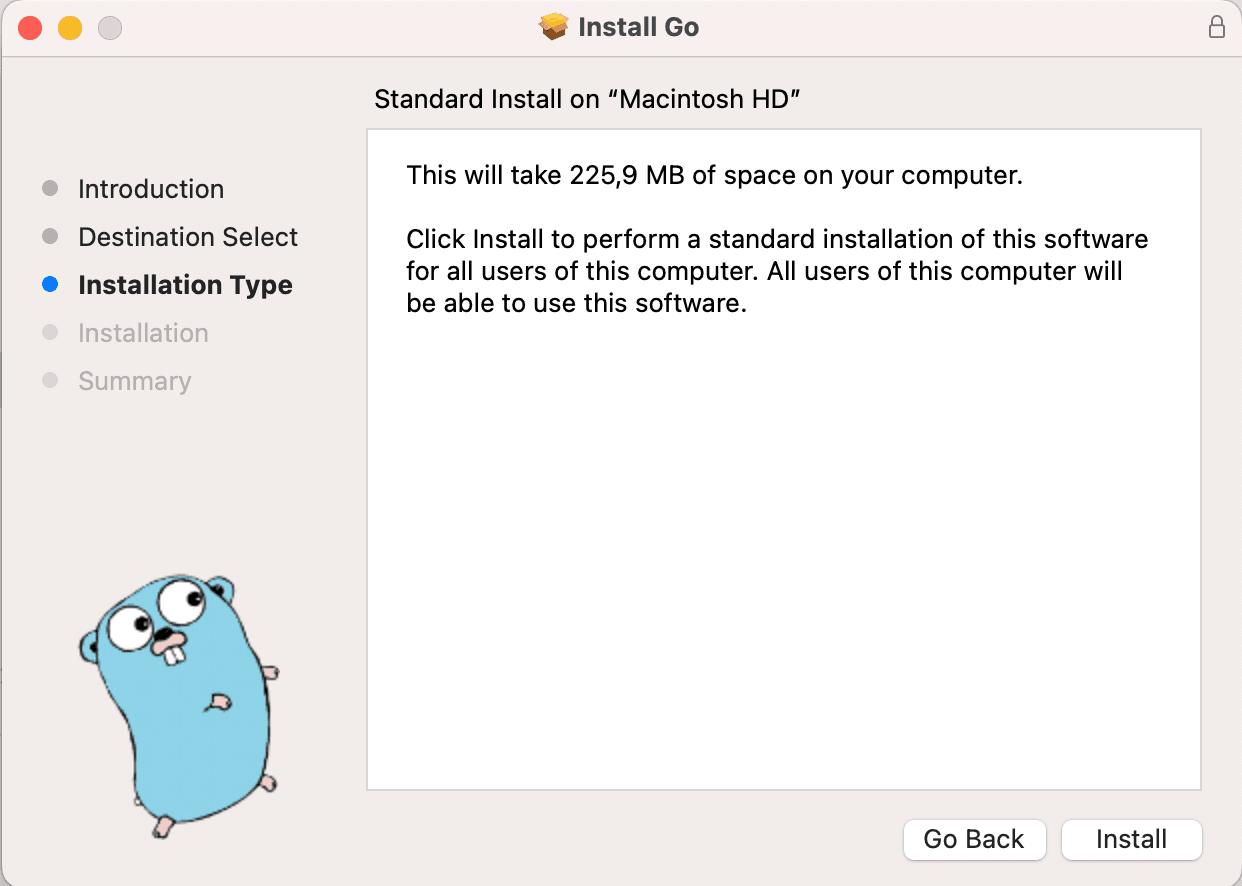
Task: Click the padlock icon in title bar
Action: pyautogui.click(x=1216, y=27)
